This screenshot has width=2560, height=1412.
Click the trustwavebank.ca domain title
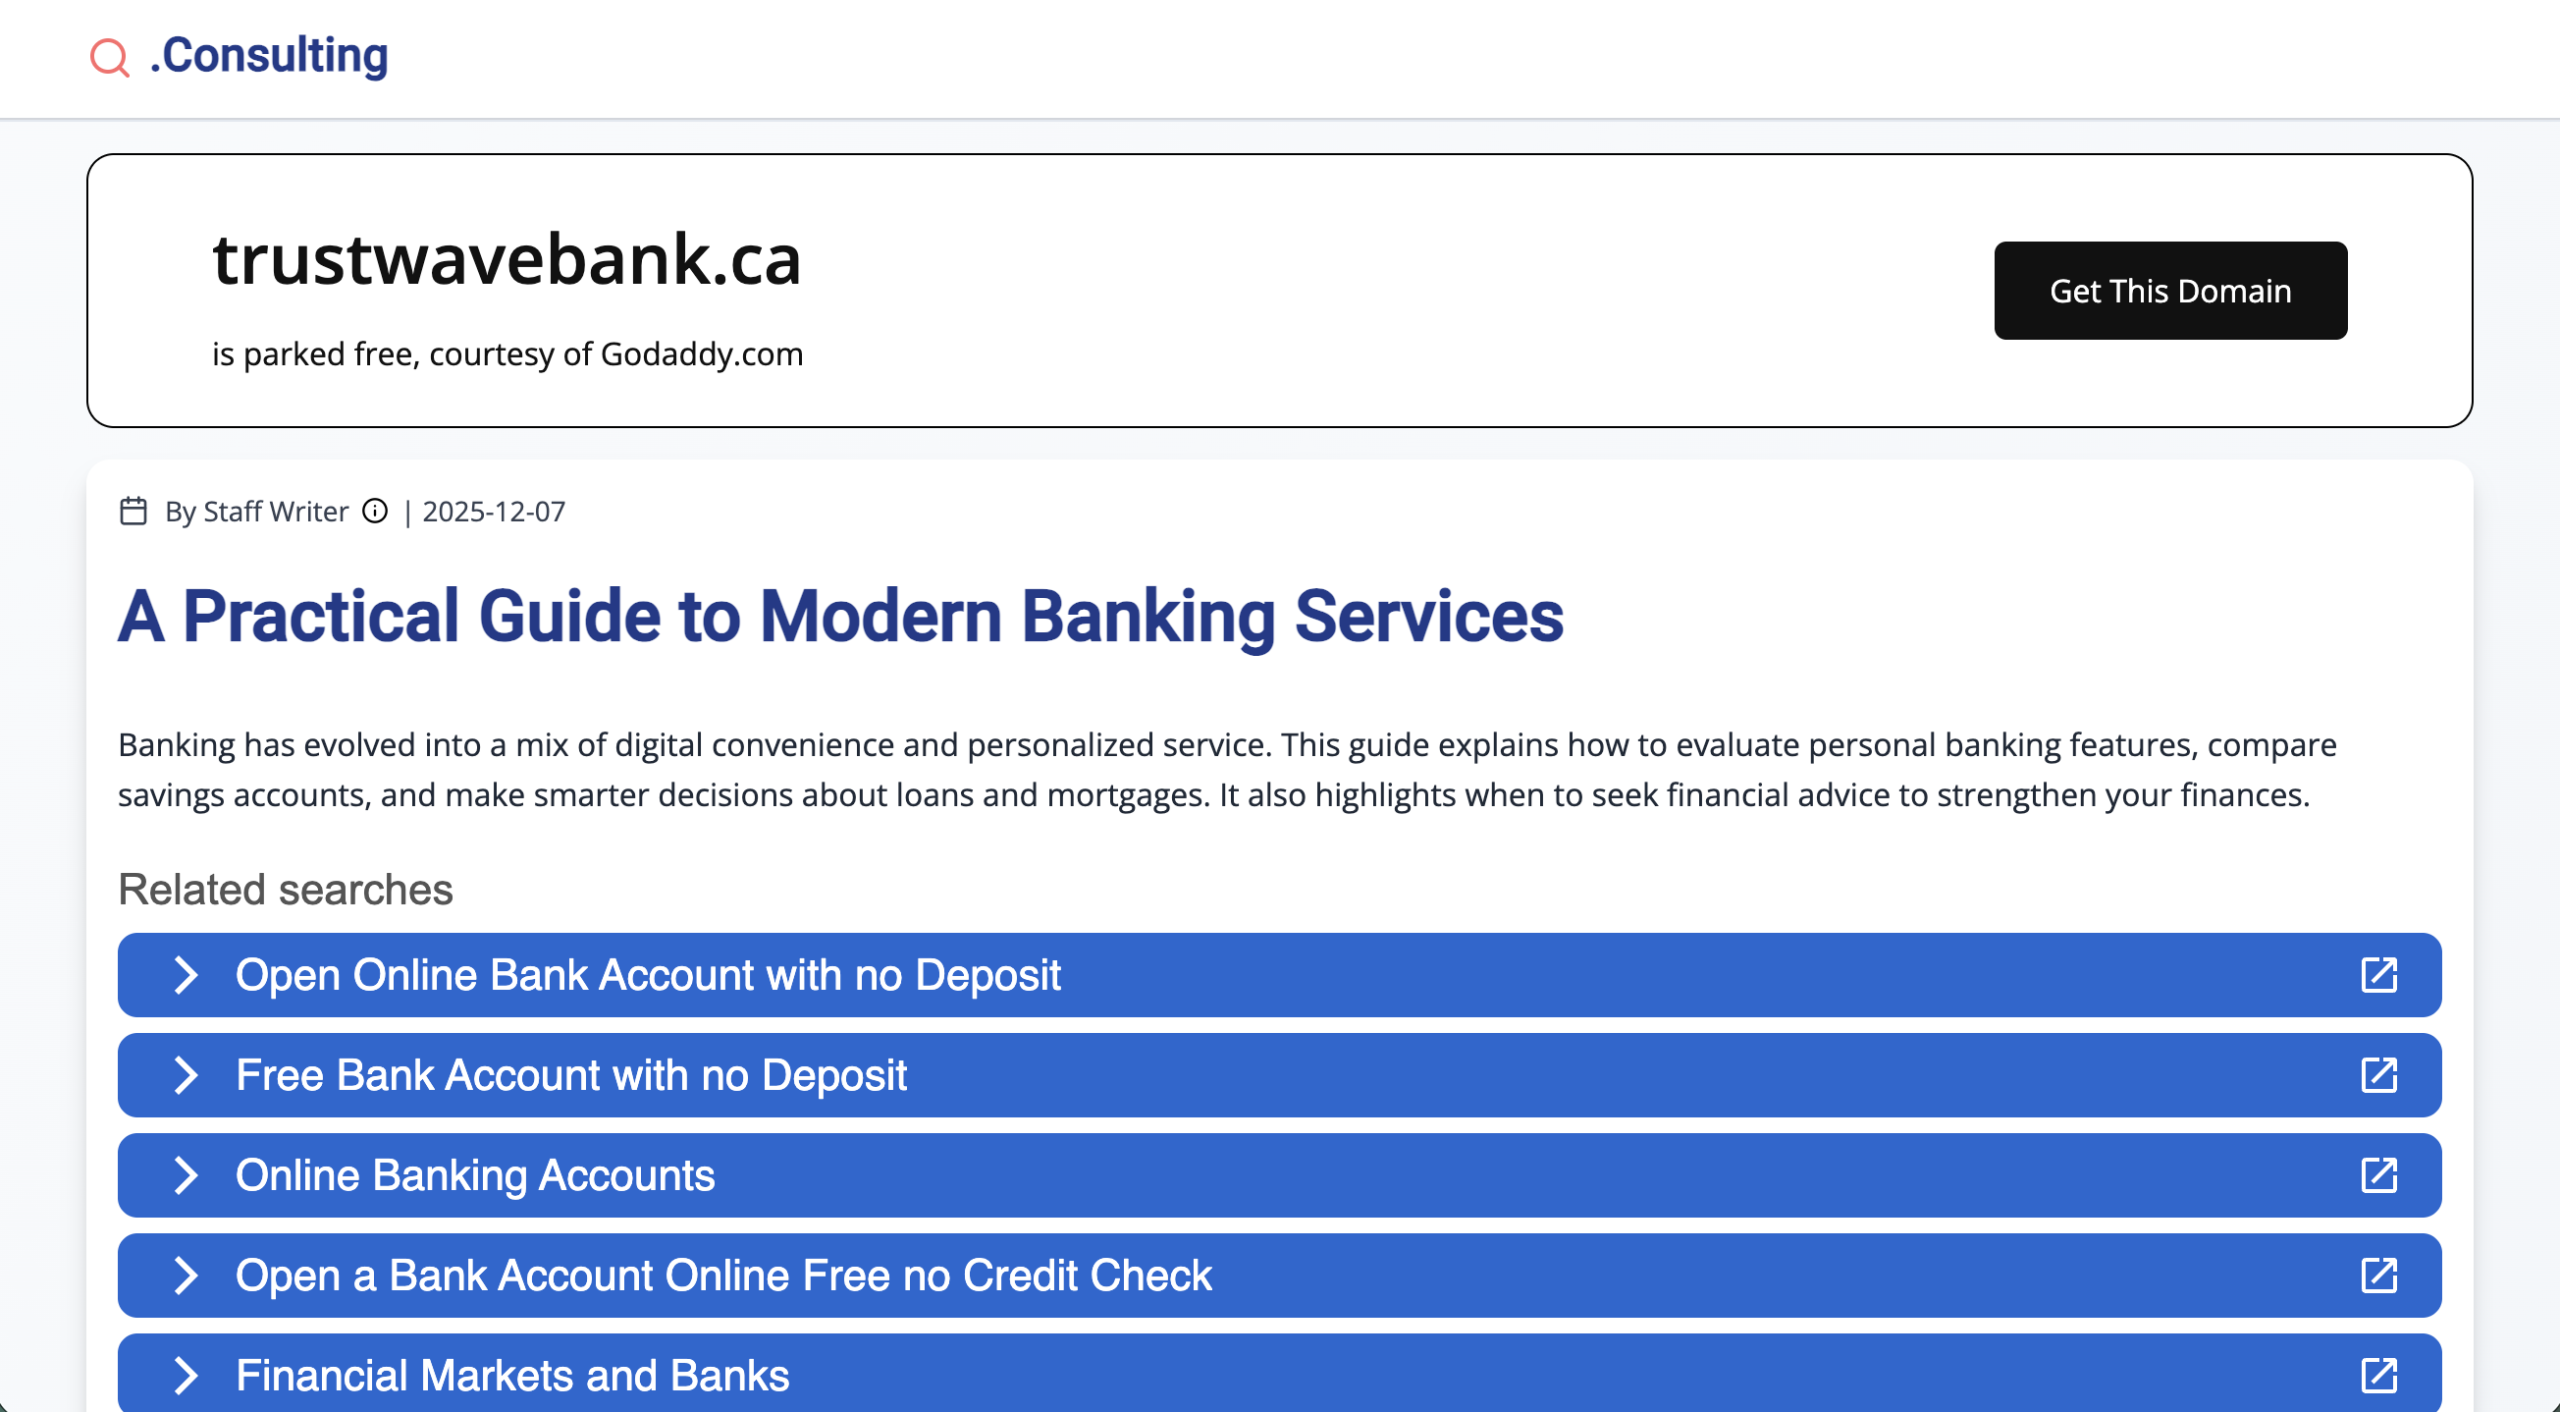508,262
